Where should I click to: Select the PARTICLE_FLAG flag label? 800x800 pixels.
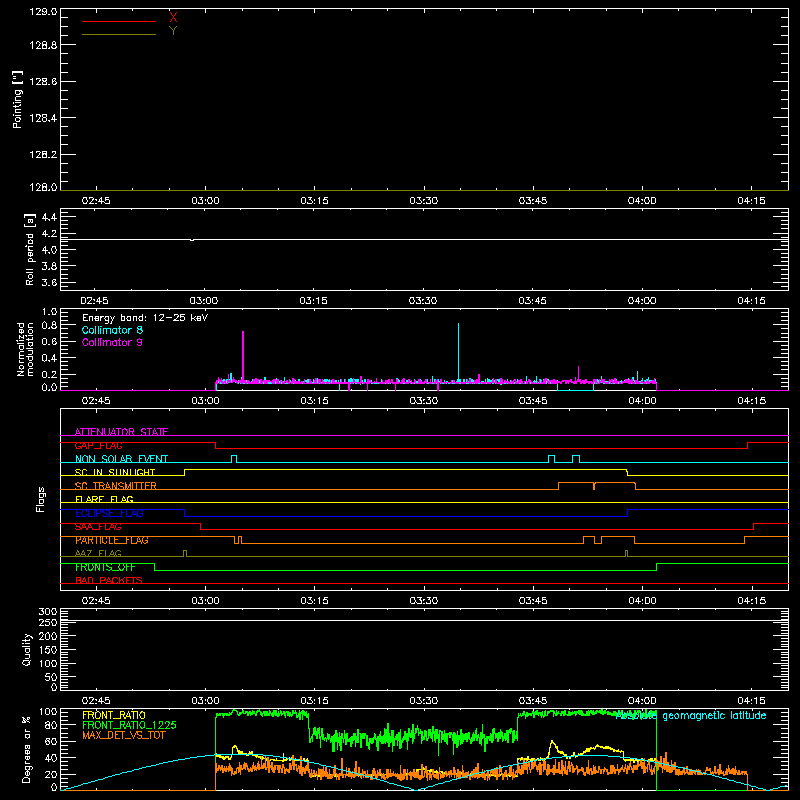pos(112,540)
